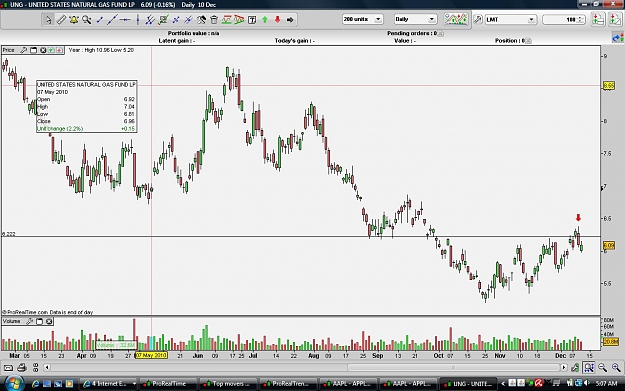625x391 pixels.
Task: Open the LMT order type dropdown
Action: coord(511,20)
